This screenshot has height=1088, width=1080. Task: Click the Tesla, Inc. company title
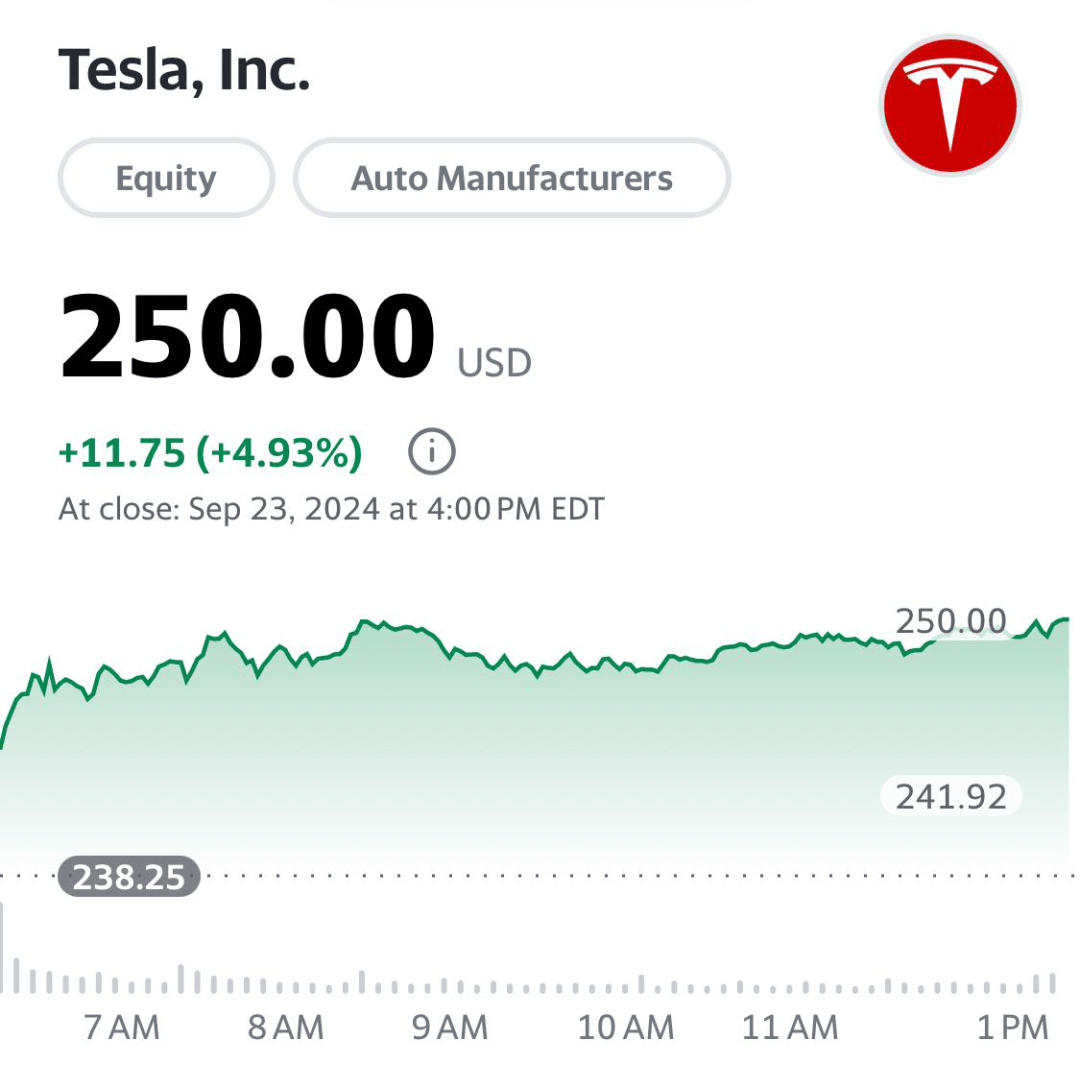[184, 70]
